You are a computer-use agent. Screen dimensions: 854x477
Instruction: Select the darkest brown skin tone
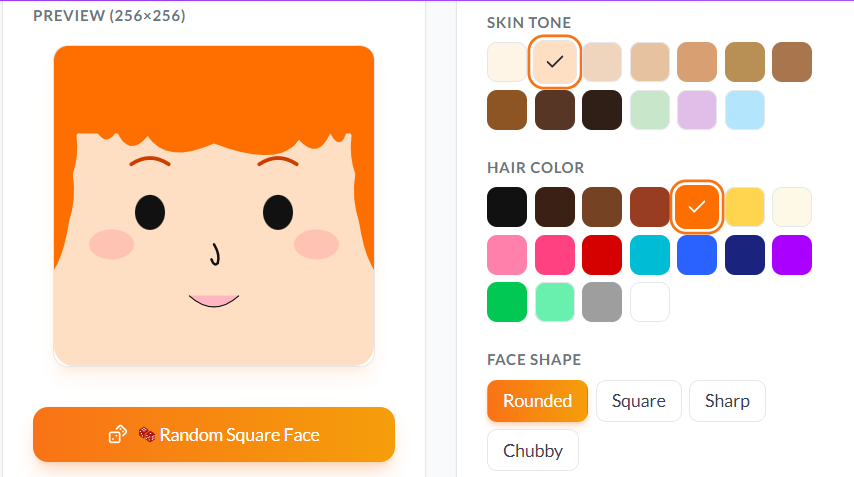point(602,110)
